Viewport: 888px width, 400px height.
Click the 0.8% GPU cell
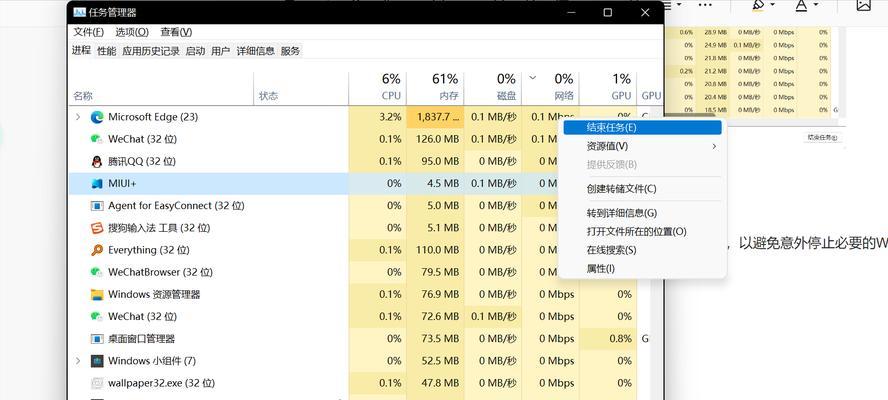coord(608,339)
